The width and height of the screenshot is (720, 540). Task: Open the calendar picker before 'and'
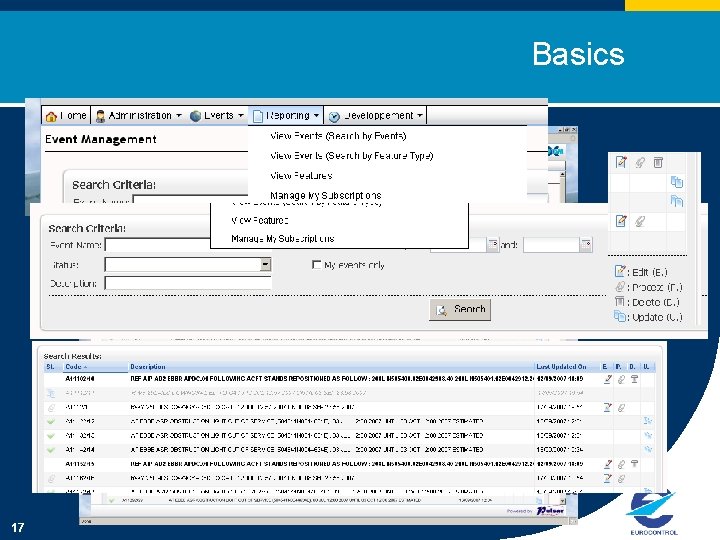[493, 244]
